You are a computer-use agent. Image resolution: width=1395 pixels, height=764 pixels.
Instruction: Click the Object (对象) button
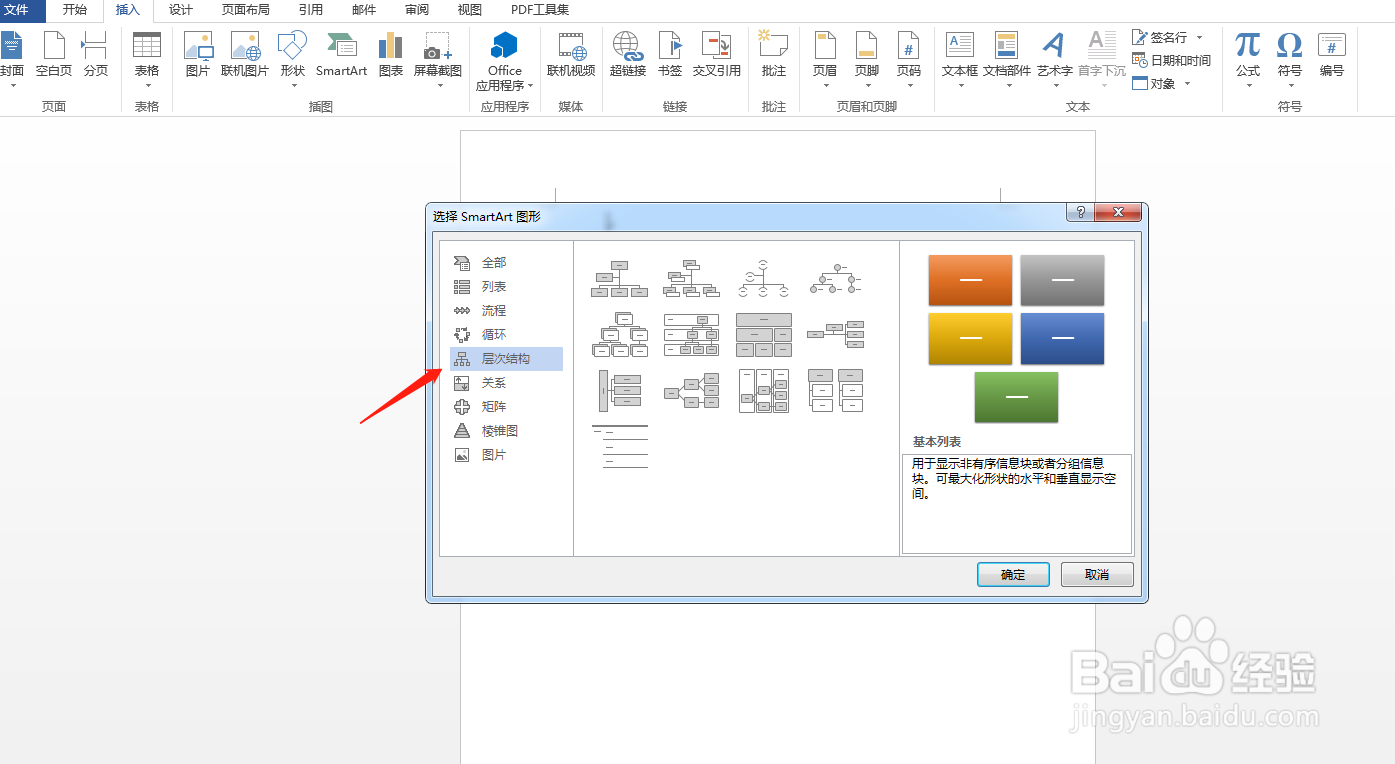pos(1162,84)
